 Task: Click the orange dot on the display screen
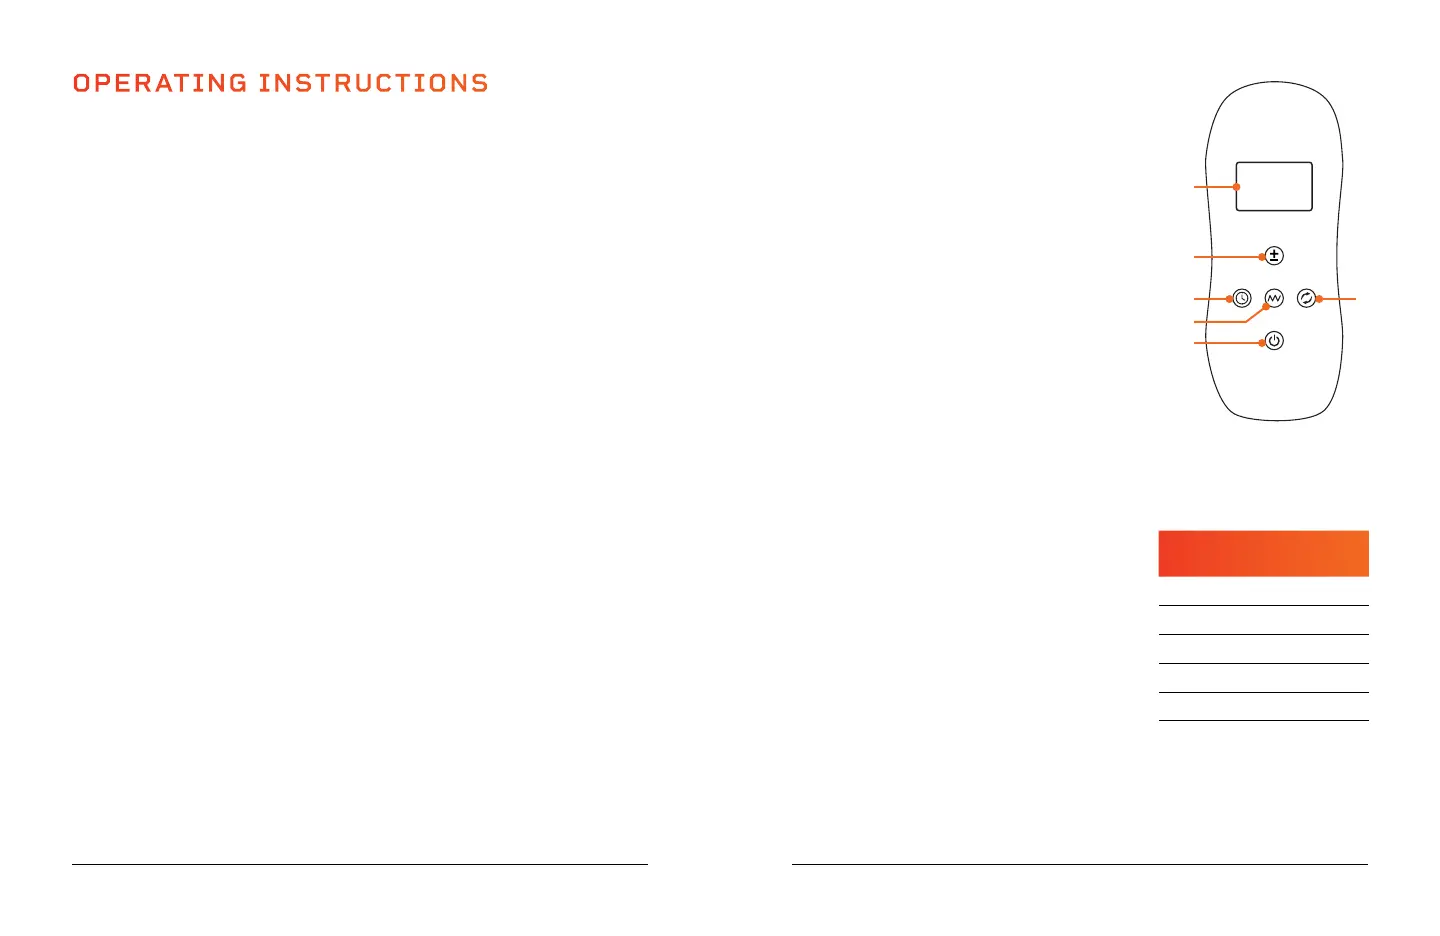click(x=1237, y=187)
